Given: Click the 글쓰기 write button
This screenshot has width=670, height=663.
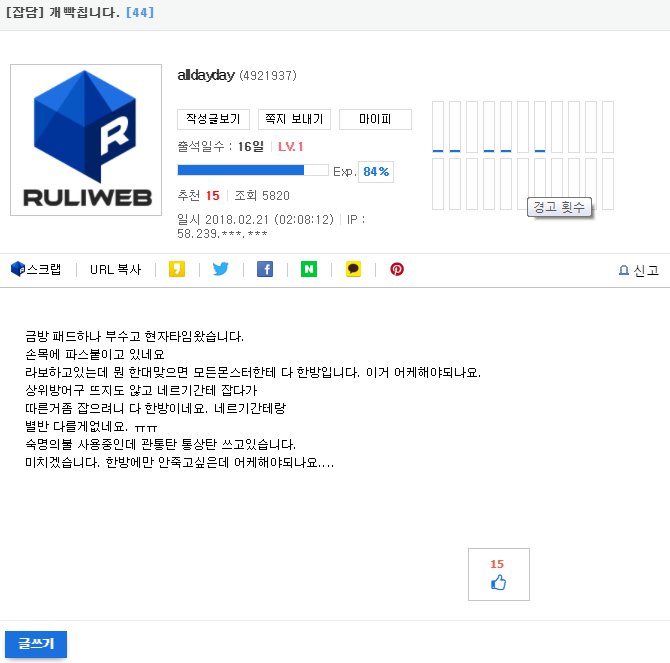Looking at the screenshot, I should point(35,644).
